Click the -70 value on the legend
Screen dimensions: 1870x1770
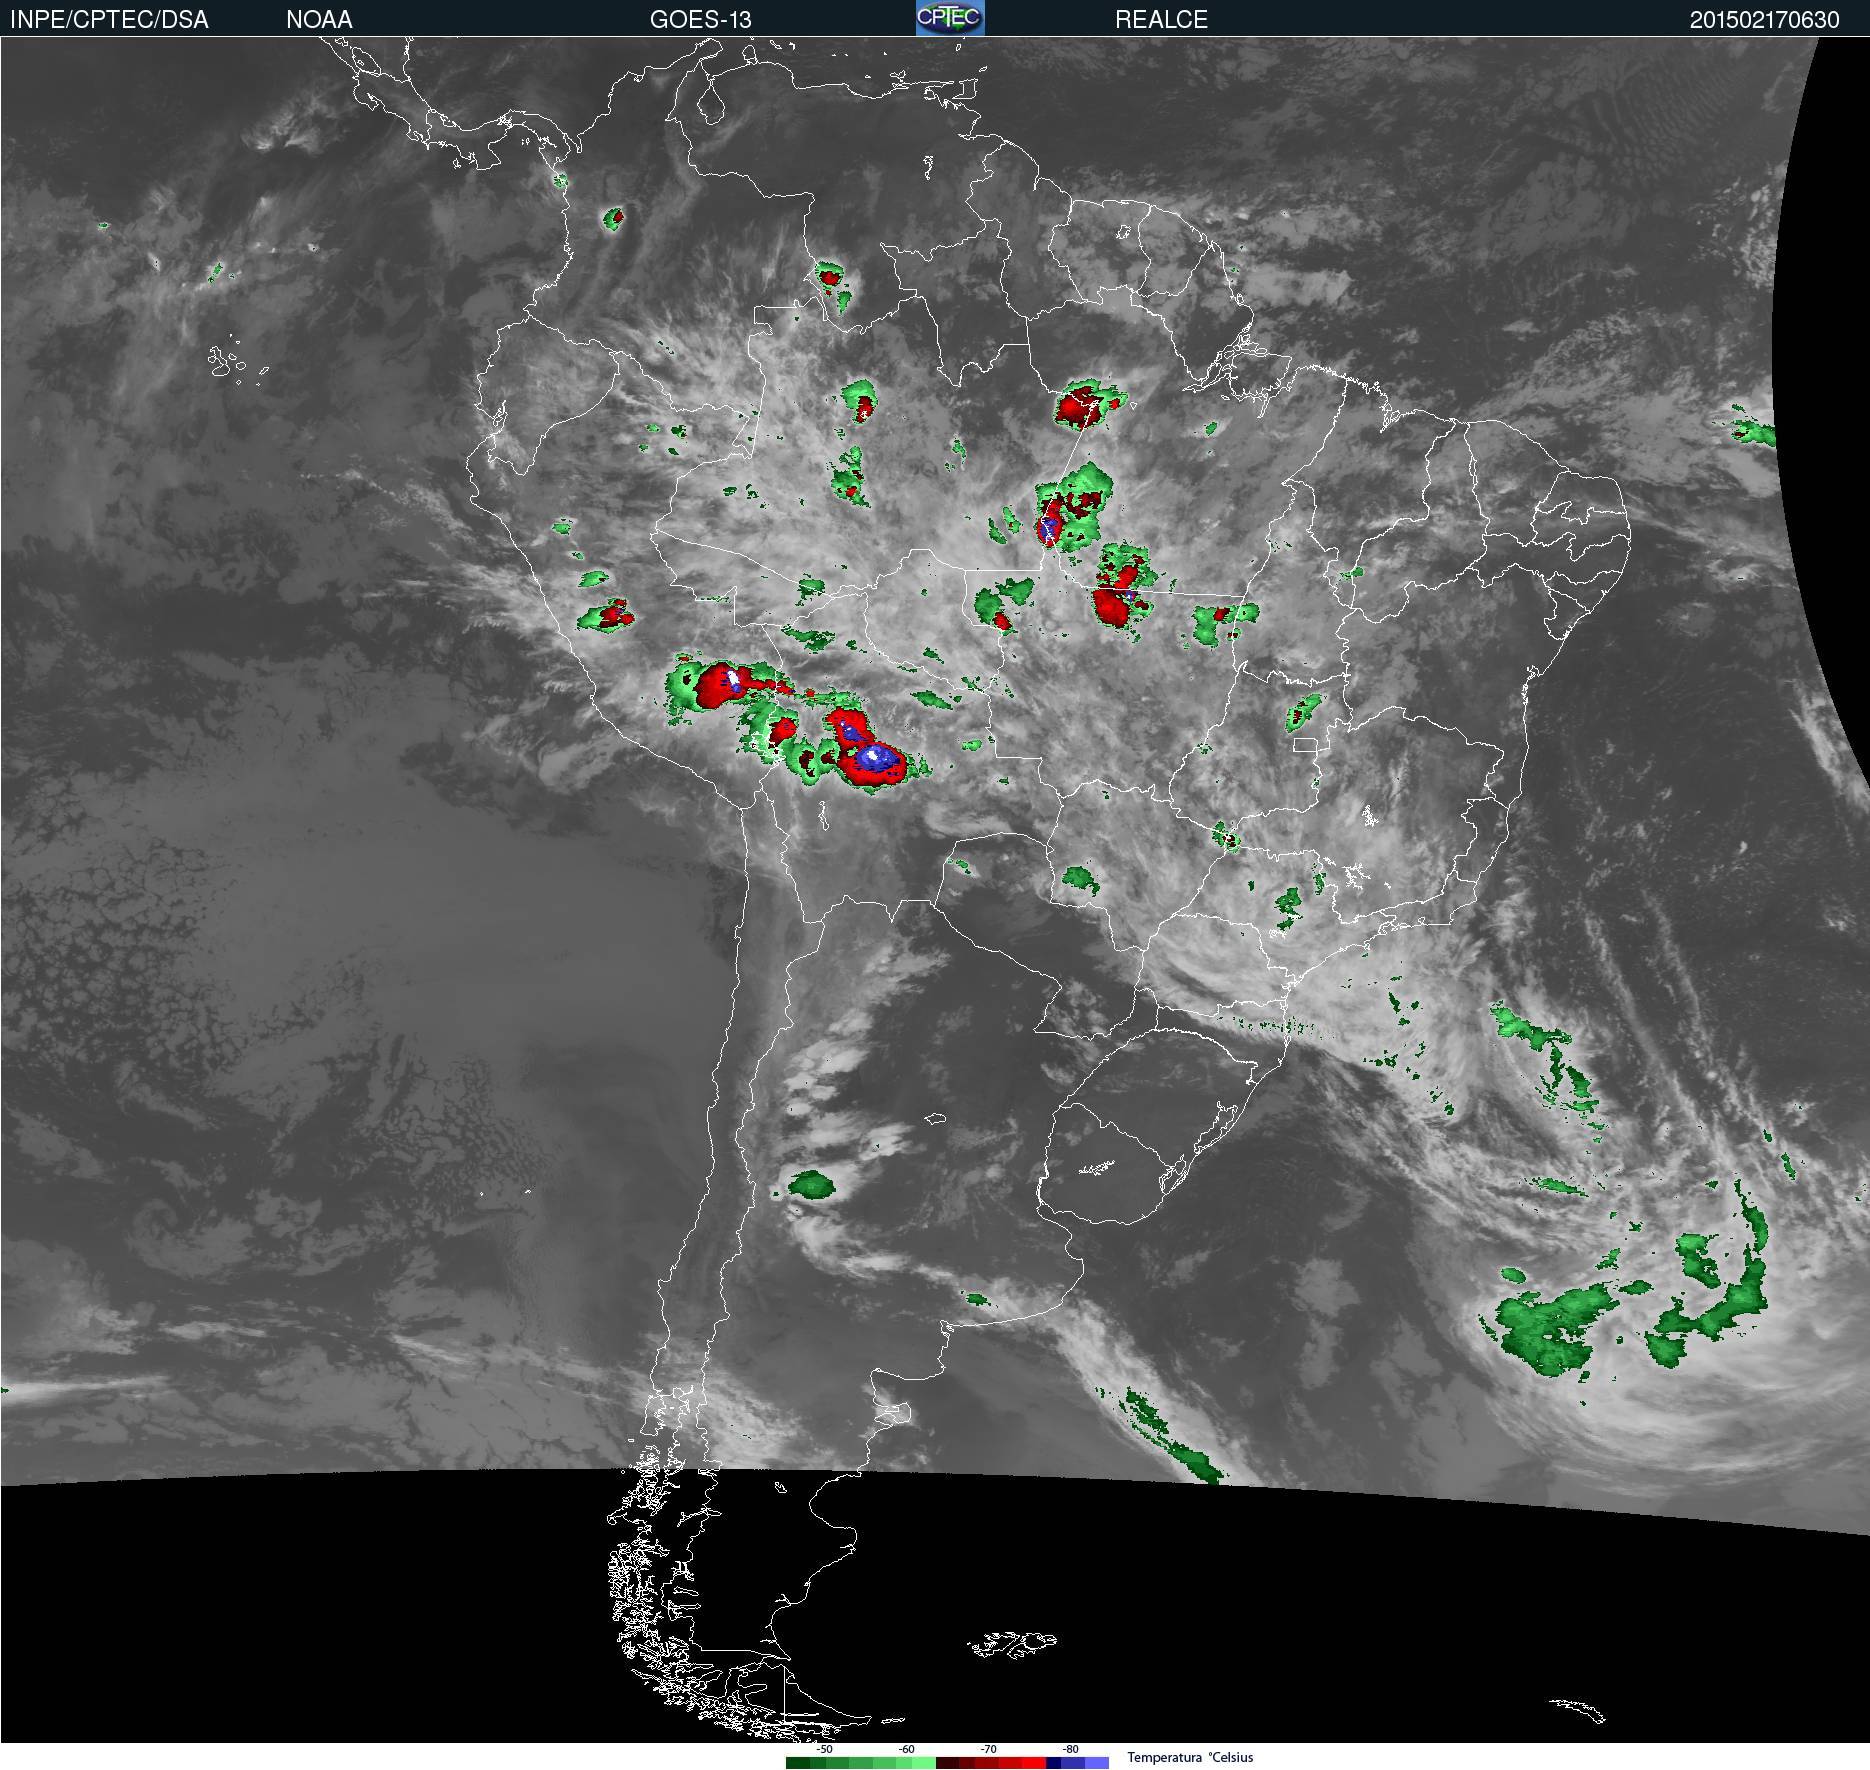[988, 1750]
